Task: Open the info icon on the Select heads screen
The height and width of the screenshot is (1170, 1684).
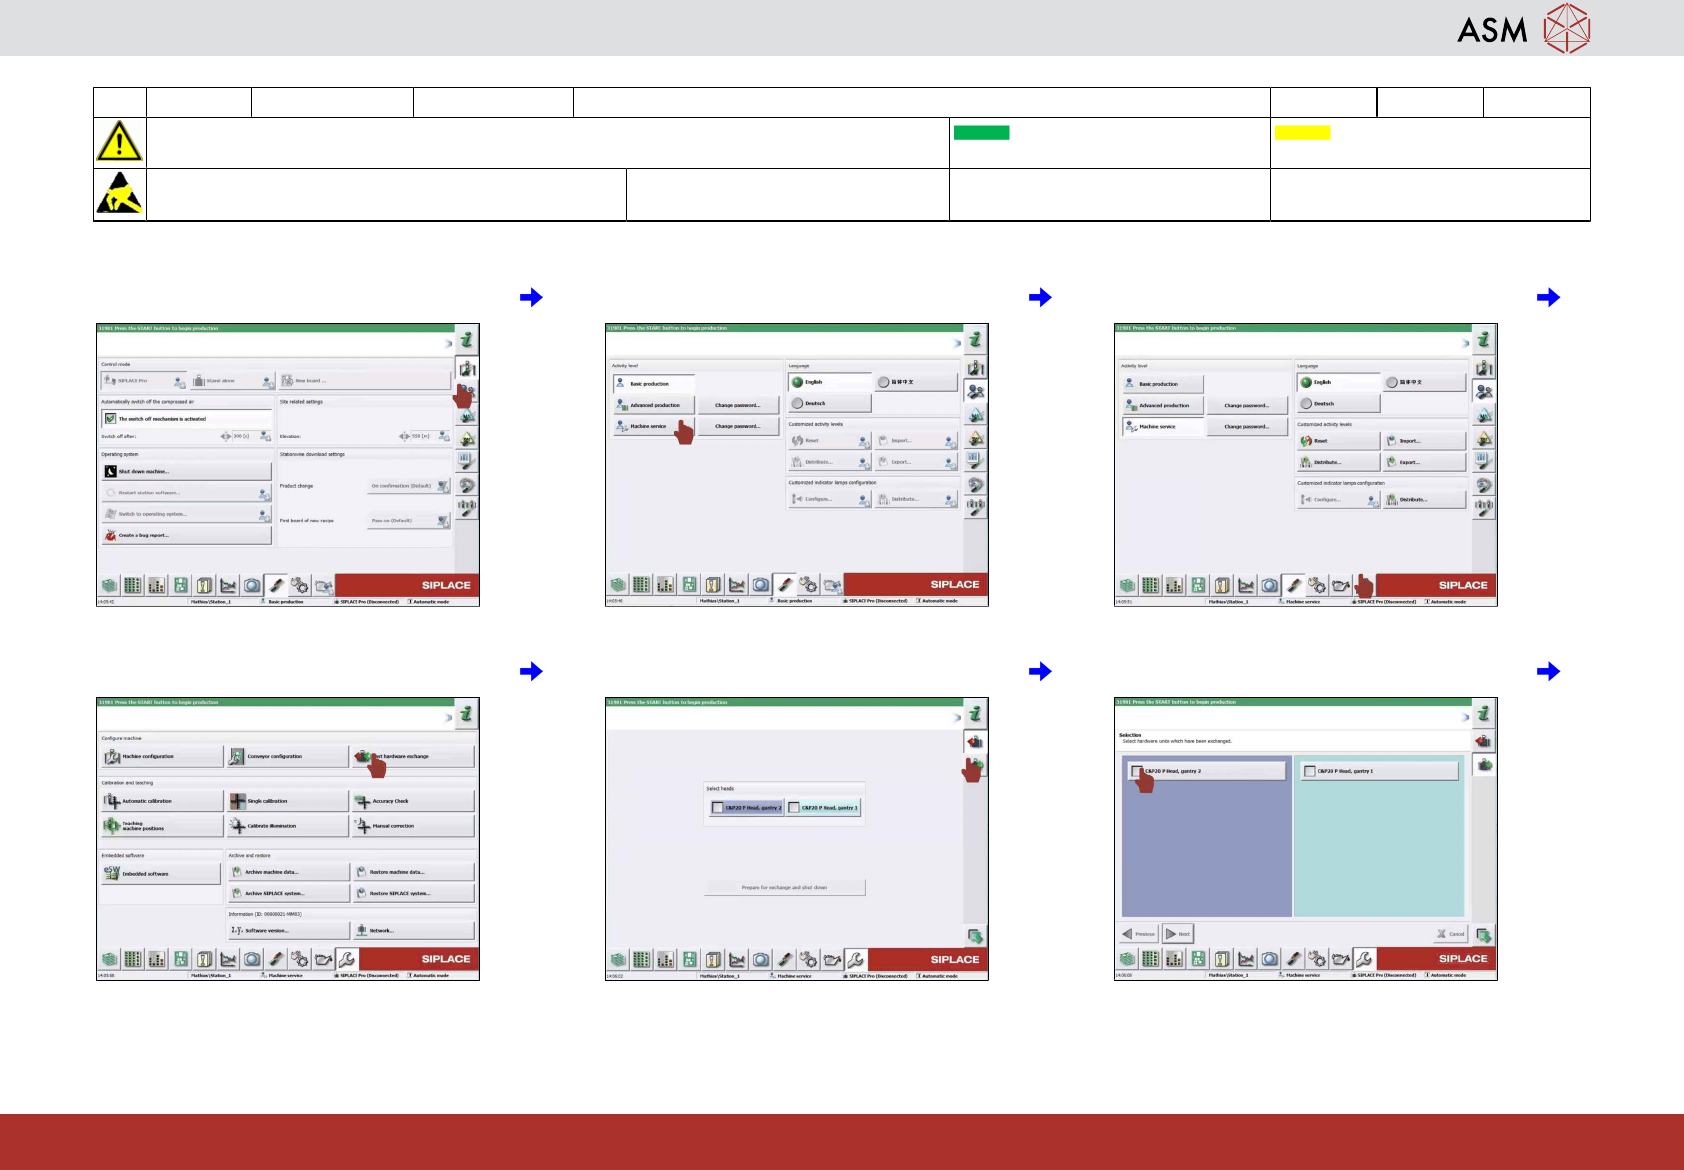Action: pyautogui.click(x=975, y=714)
